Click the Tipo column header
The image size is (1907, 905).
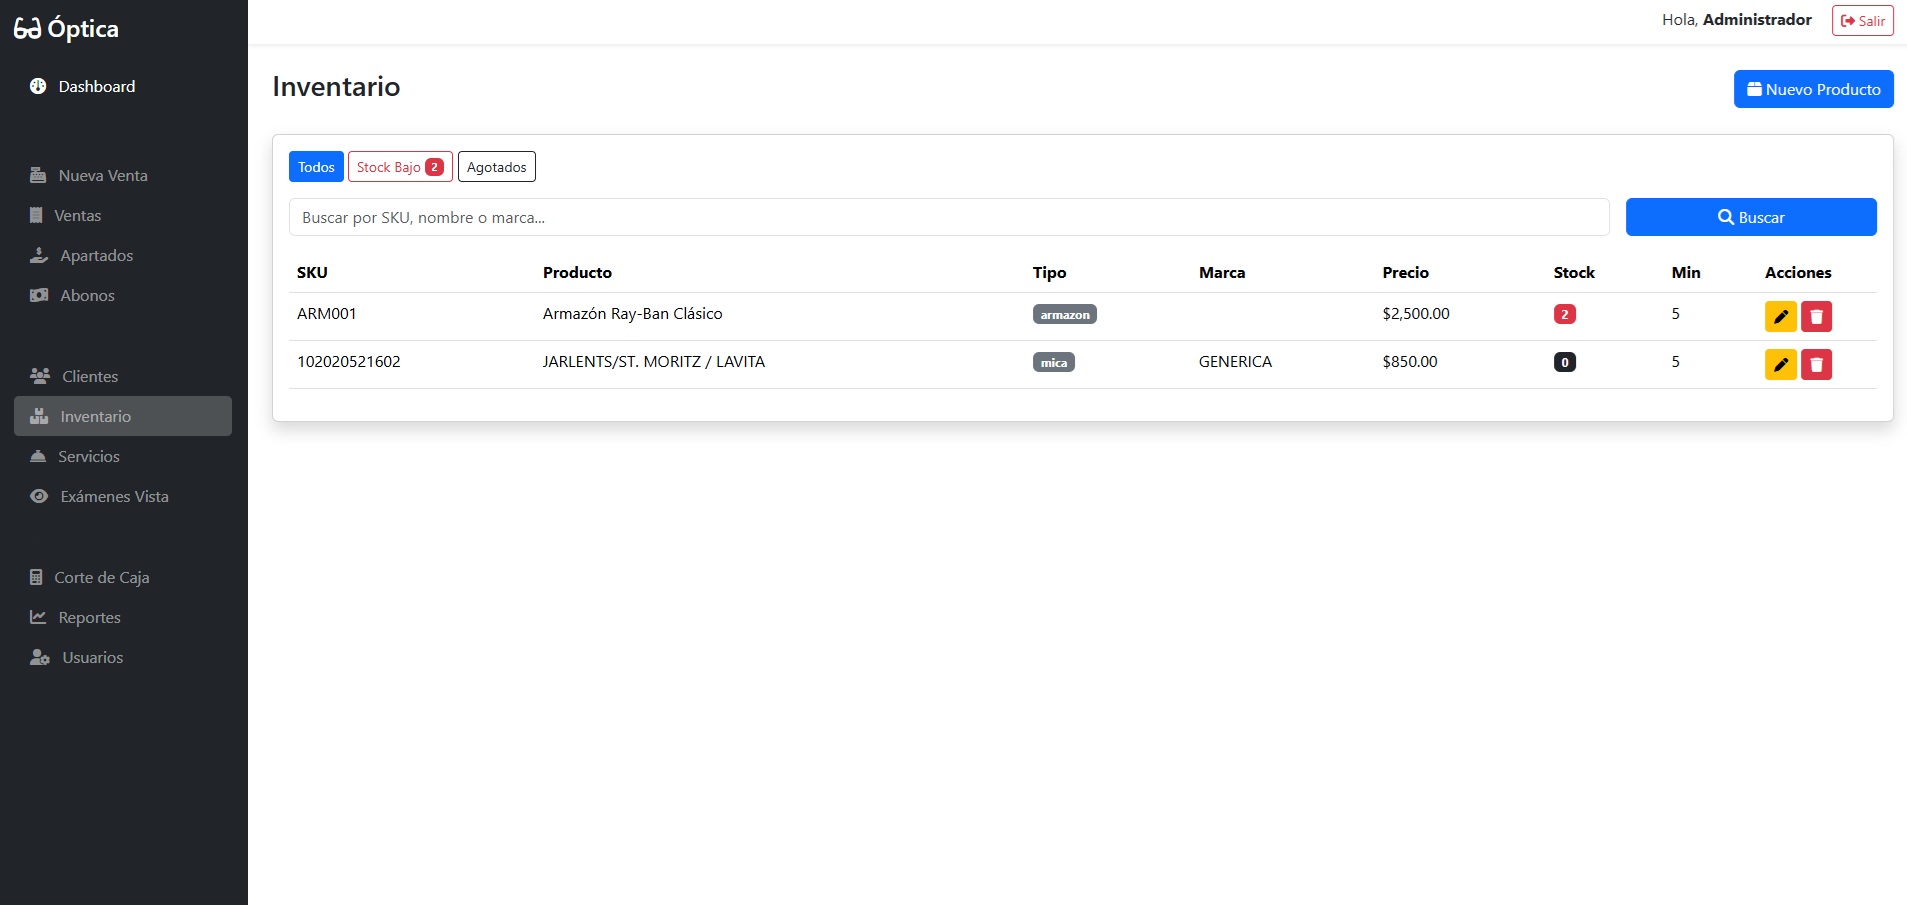click(1049, 272)
